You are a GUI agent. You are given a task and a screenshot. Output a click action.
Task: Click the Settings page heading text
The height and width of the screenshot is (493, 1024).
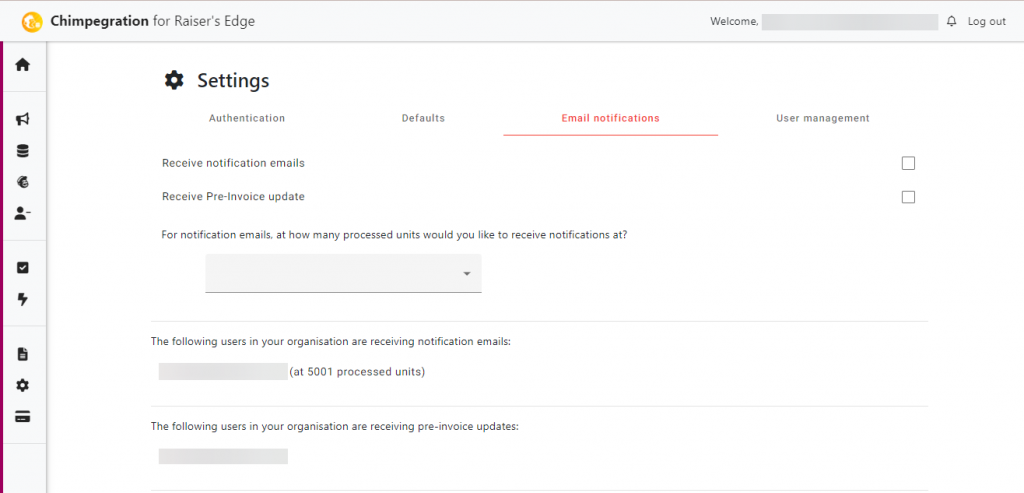pyautogui.click(x=233, y=81)
